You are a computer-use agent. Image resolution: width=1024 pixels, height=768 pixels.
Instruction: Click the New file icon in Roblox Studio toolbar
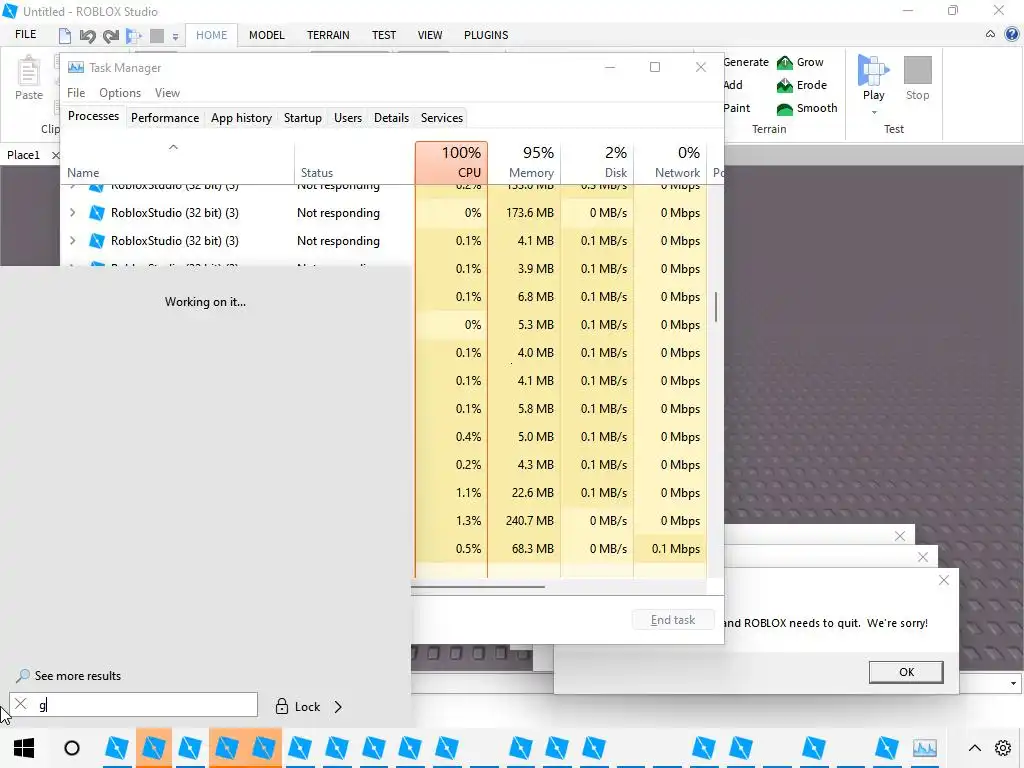65,35
